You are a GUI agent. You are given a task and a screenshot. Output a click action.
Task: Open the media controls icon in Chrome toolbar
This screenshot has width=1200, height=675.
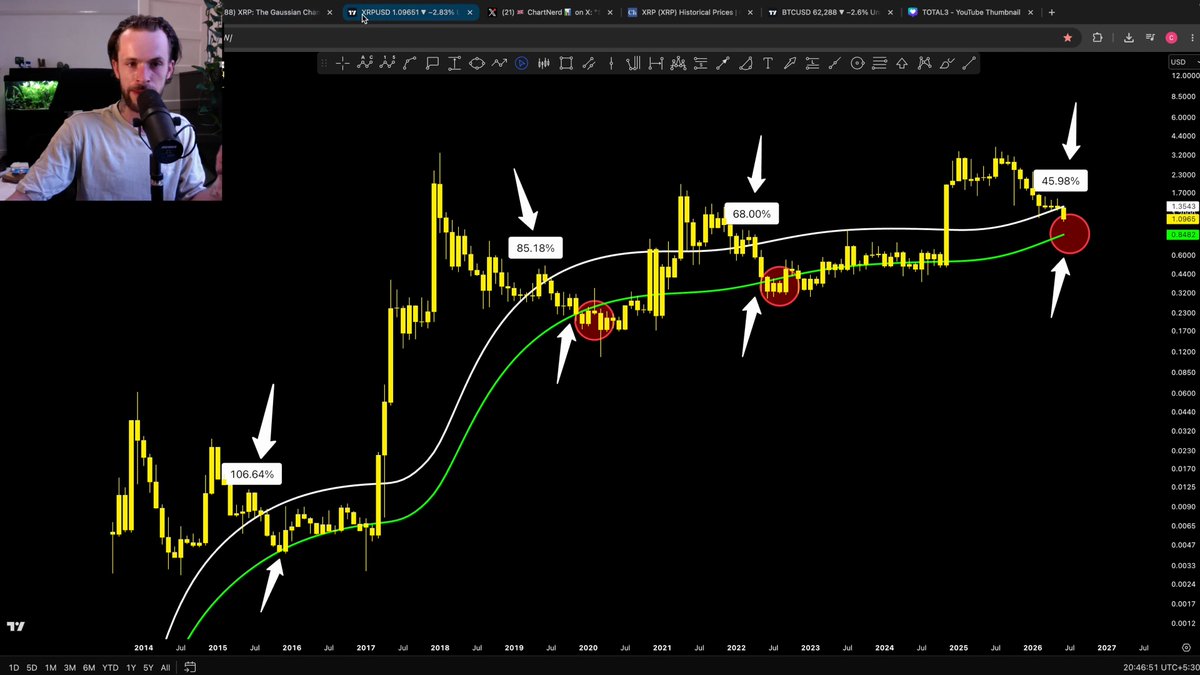pos(1150,37)
